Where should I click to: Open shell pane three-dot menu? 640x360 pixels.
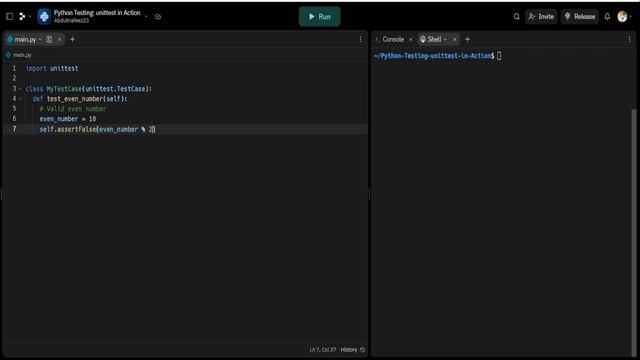629,39
